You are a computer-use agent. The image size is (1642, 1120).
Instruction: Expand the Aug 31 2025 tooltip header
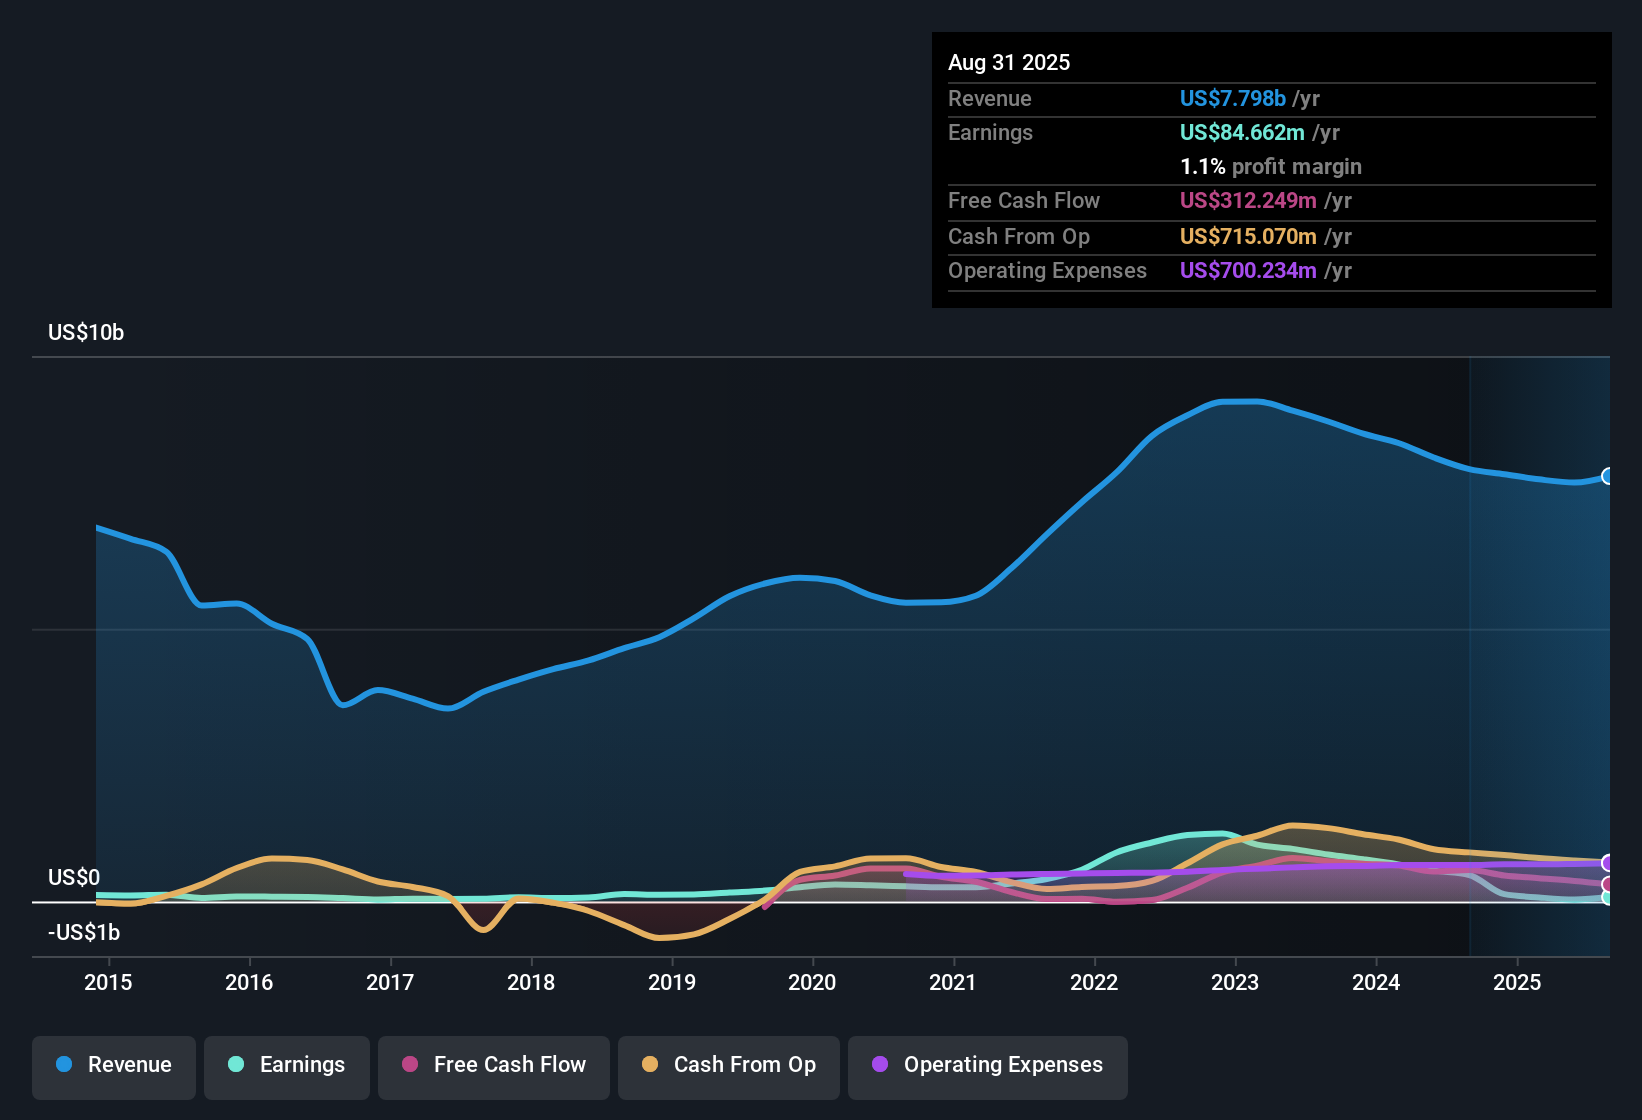pyautogui.click(x=1009, y=62)
